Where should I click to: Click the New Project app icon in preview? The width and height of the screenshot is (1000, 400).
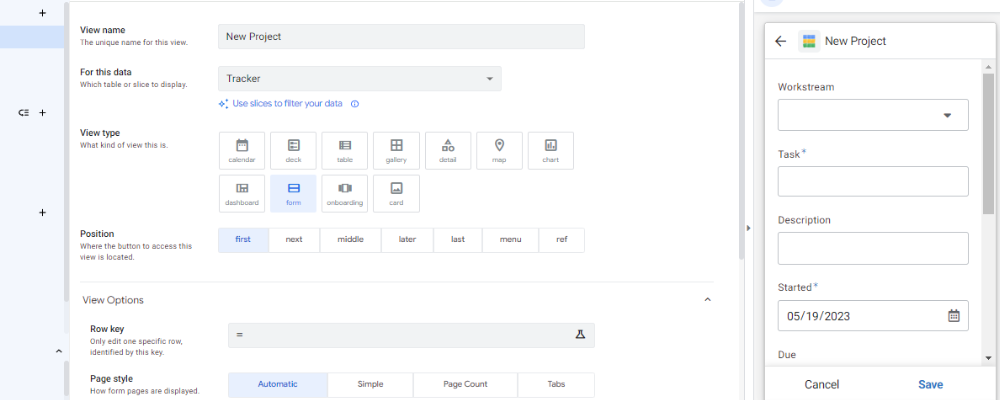coord(809,41)
